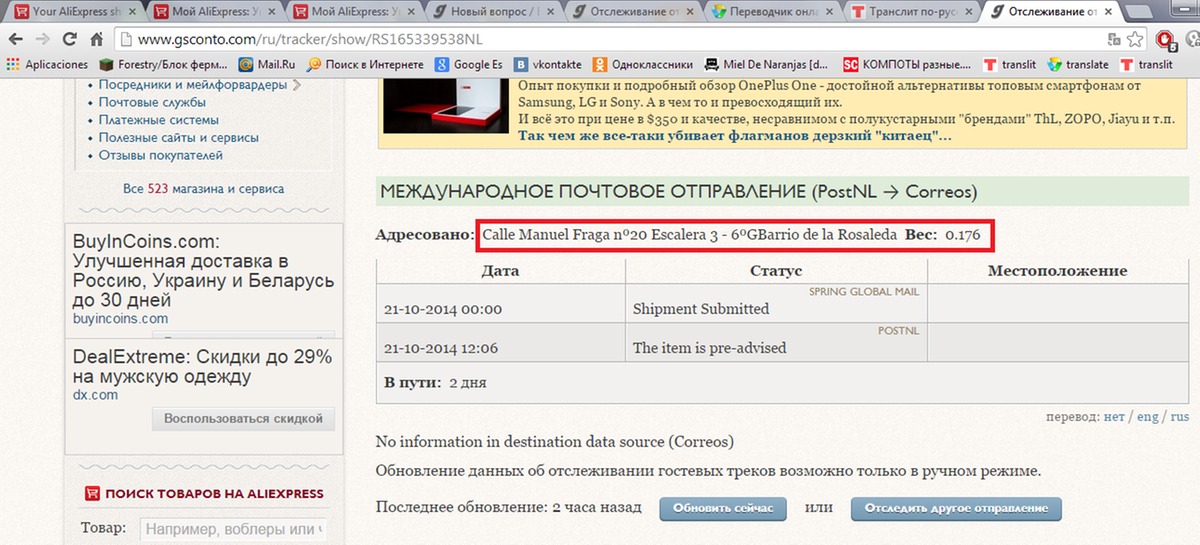This screenshot has height=545, width=1200.
Task: Open the page translate icon in address bar
Action: (1114, 40)
